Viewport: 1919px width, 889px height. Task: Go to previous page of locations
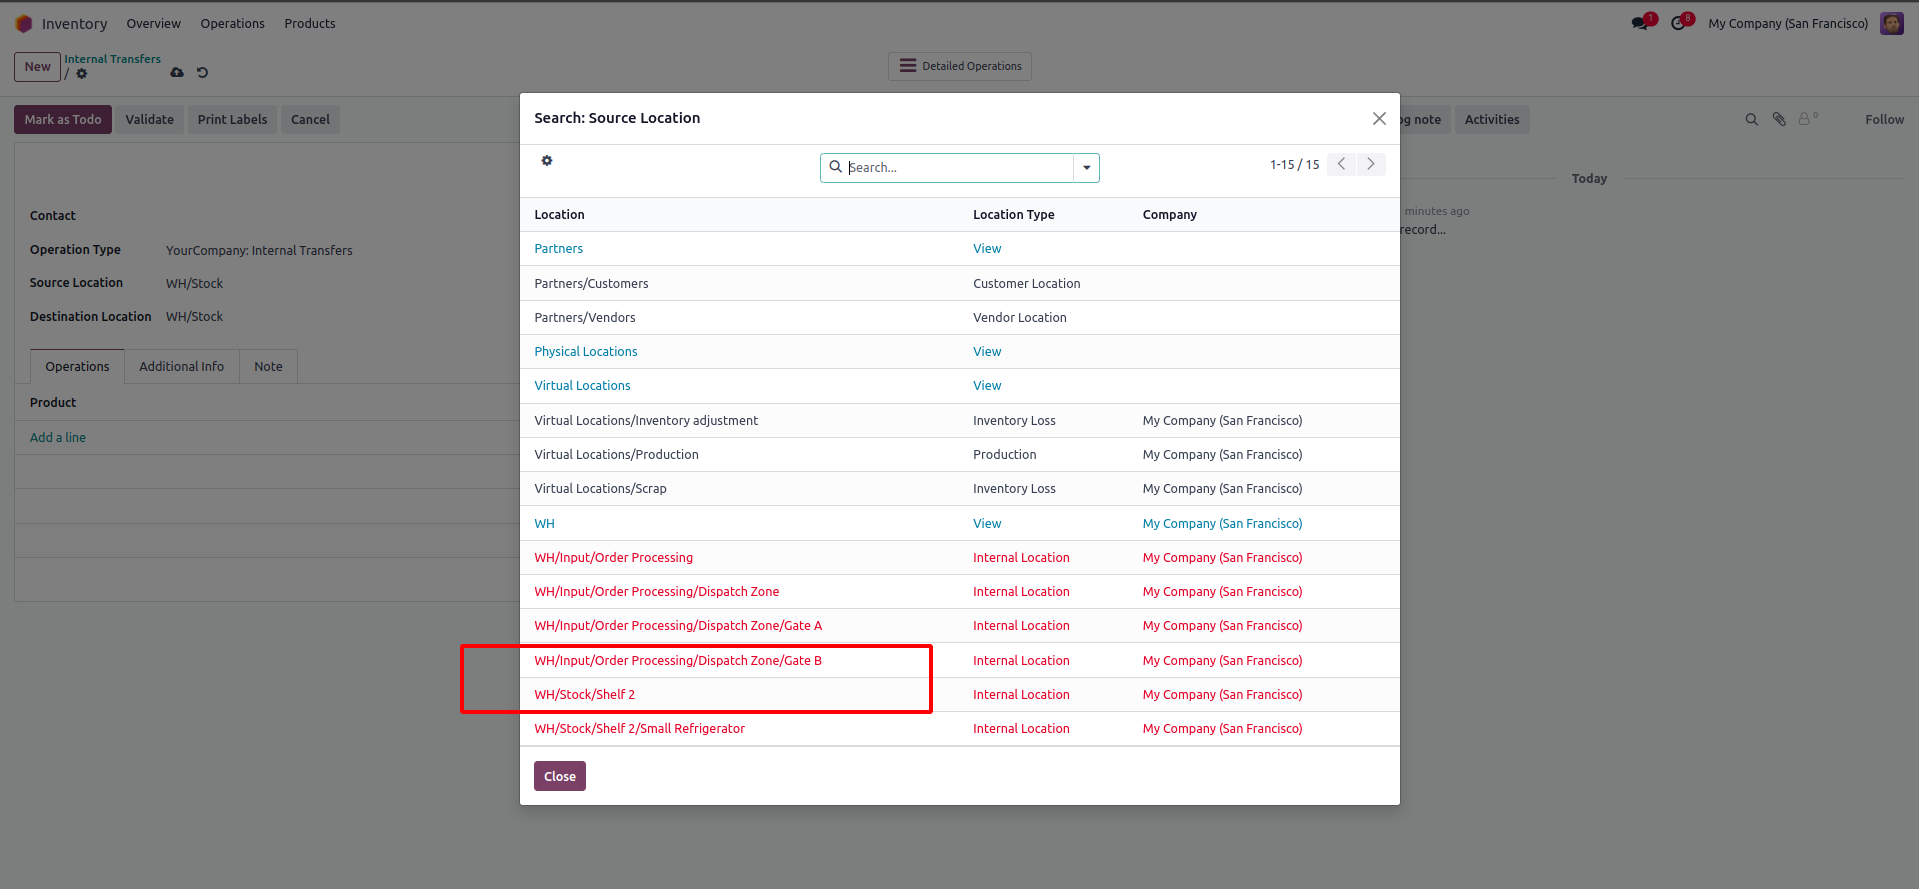point(1341,164)
